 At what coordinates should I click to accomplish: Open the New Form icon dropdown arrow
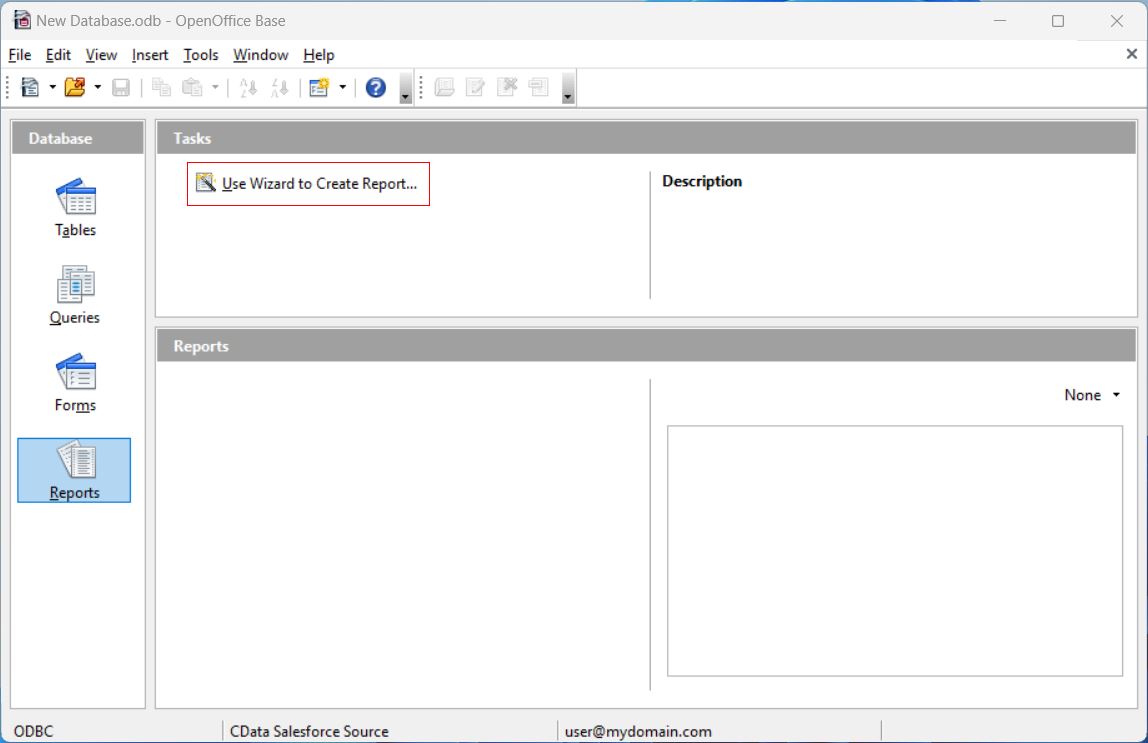pyautogui.click(x=342, y=88)
